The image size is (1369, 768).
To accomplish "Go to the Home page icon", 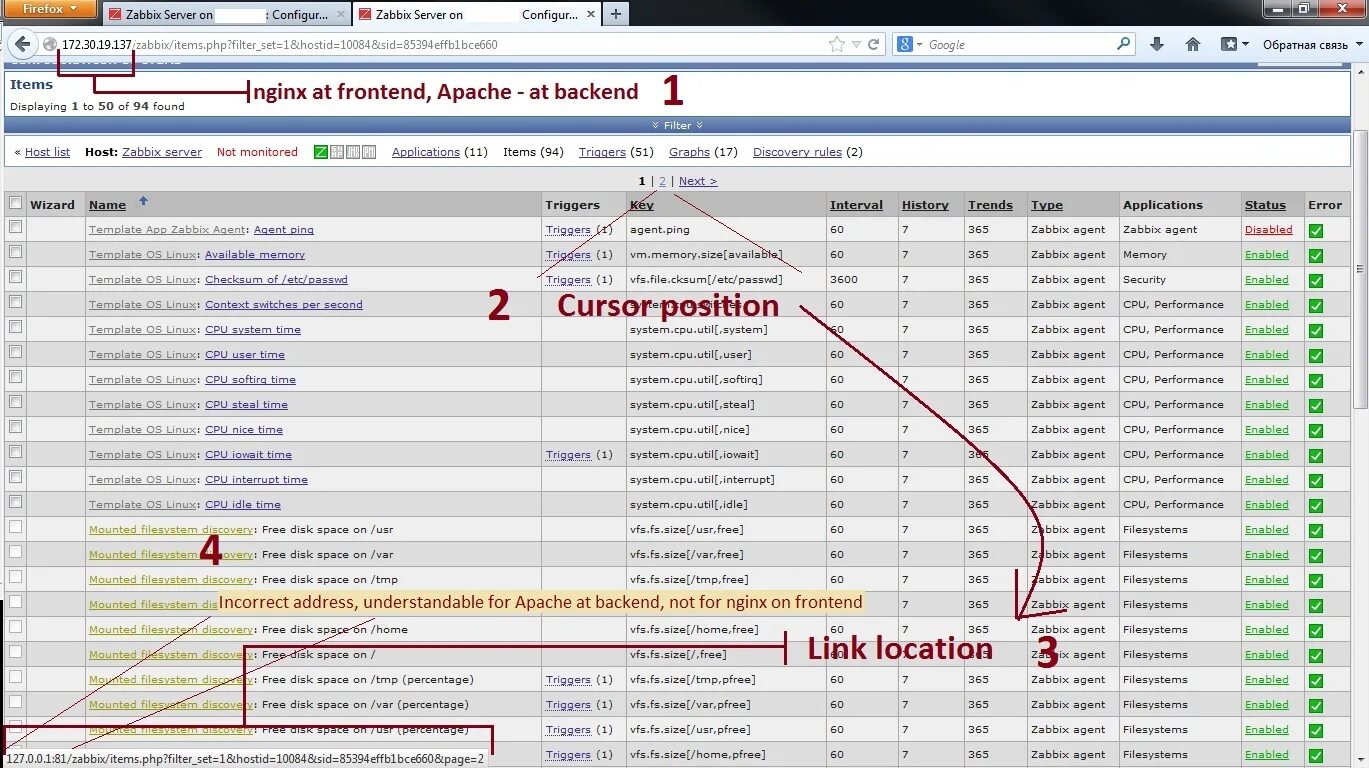I will point(1192,44).
